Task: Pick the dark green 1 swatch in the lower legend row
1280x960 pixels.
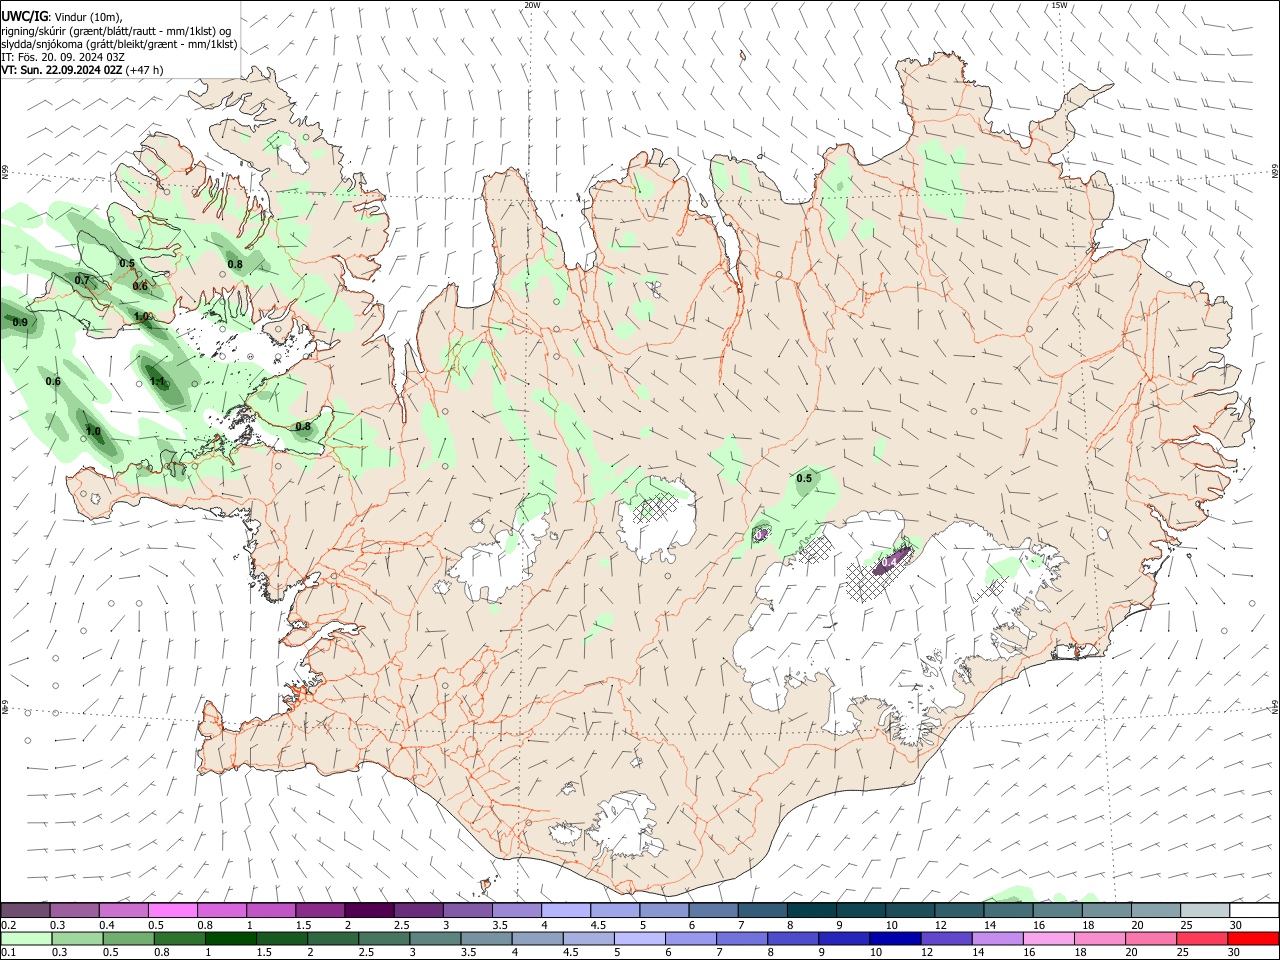Action: click(x=230, y=938)
